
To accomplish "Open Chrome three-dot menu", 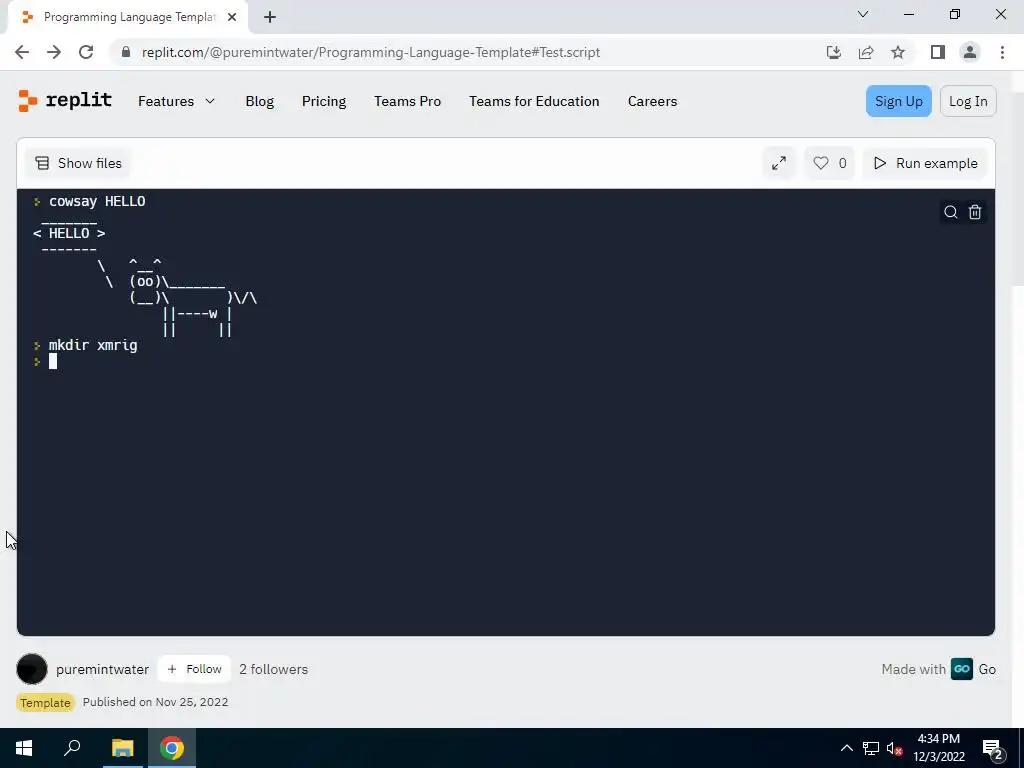I will [x=1002, y=52].
